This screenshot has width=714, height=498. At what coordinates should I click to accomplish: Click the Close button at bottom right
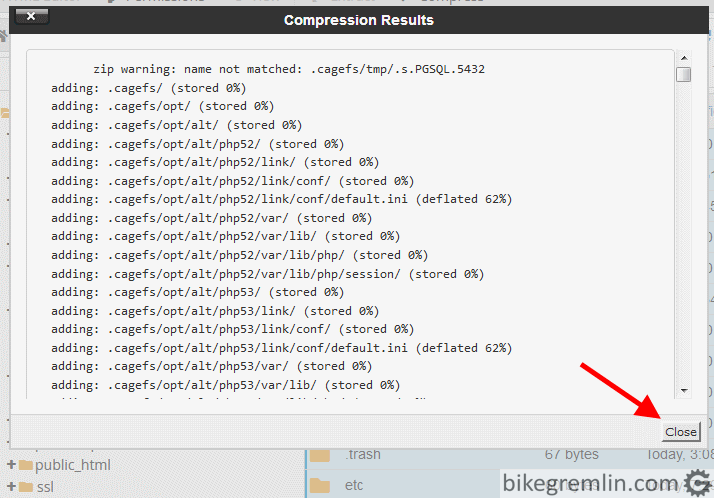click(681, 432)
